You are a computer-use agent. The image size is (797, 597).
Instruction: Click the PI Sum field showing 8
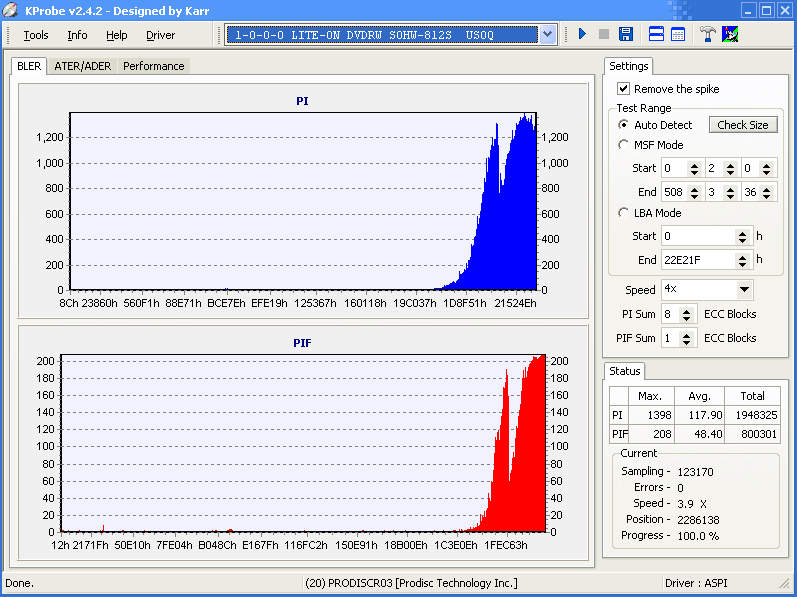[670, 315]
